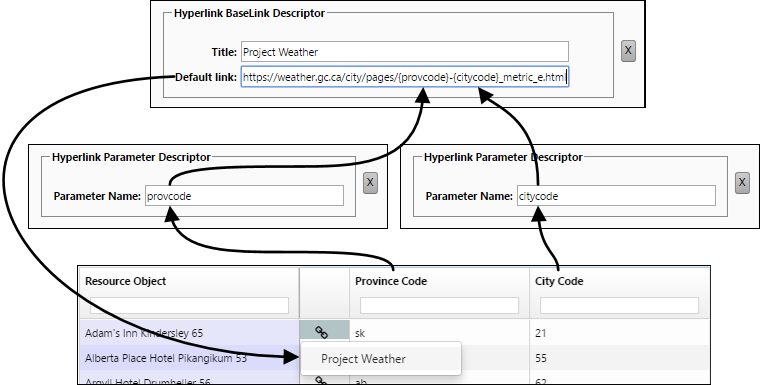Click the City Code filter box
The width and height of the screenshot is (760, 385).
pyautogui.click(x=619, y=305)
